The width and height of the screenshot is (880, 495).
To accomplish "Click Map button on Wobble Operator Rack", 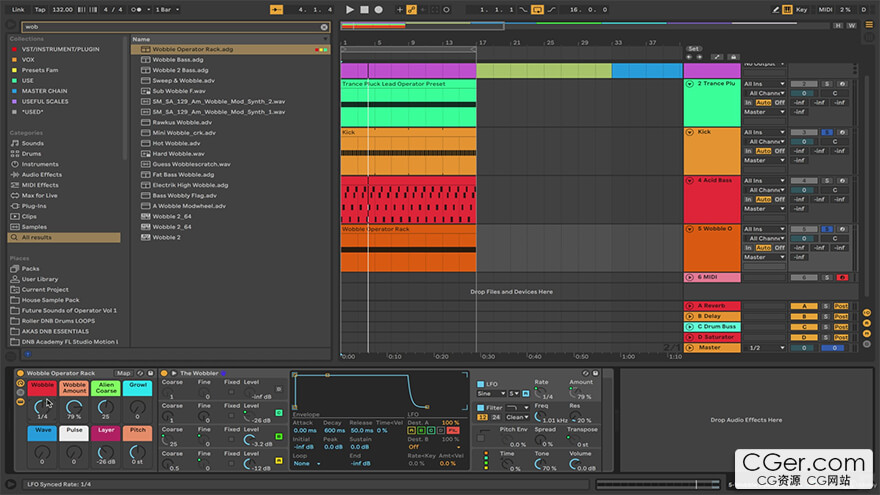I will 123,373.
